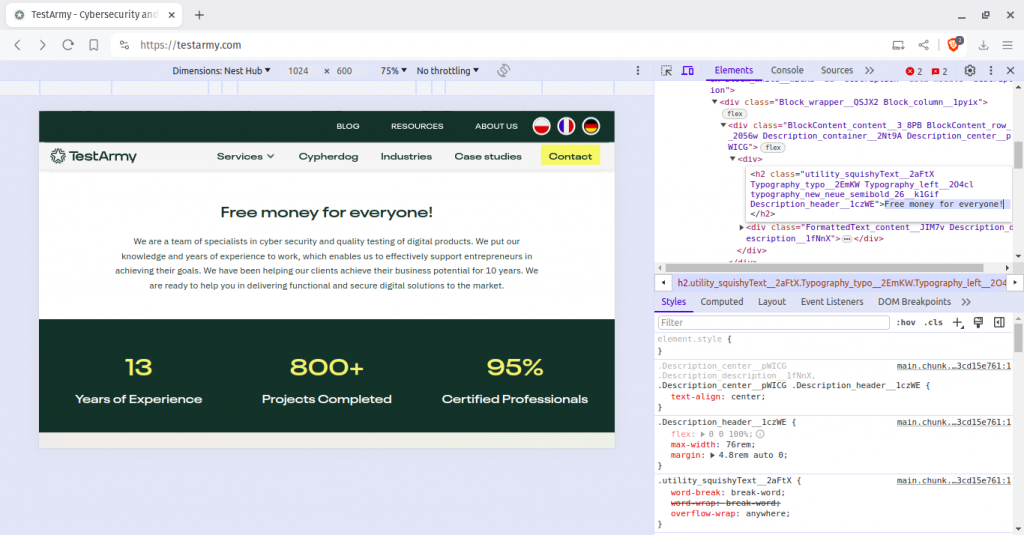Open the 75% zoom dropdown
This screenshot has width=1024, height=535.
pos(394,71)
